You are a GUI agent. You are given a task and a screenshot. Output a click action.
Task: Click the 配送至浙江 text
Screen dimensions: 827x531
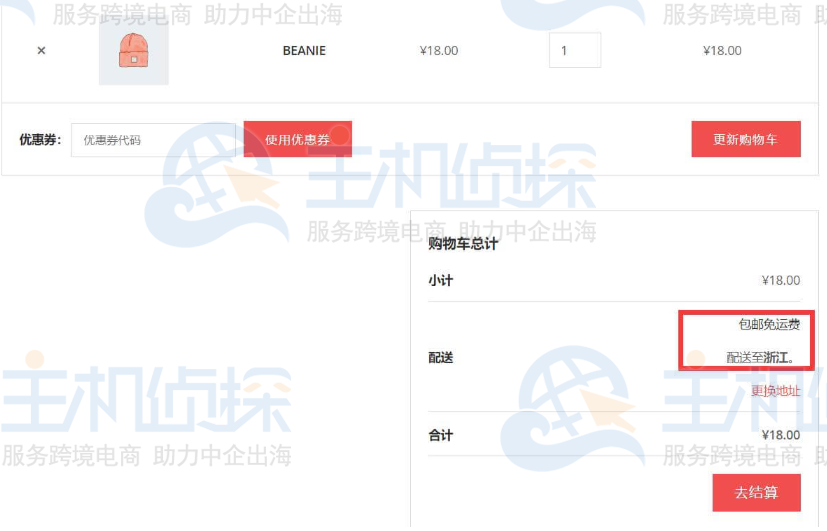point(760,358)
